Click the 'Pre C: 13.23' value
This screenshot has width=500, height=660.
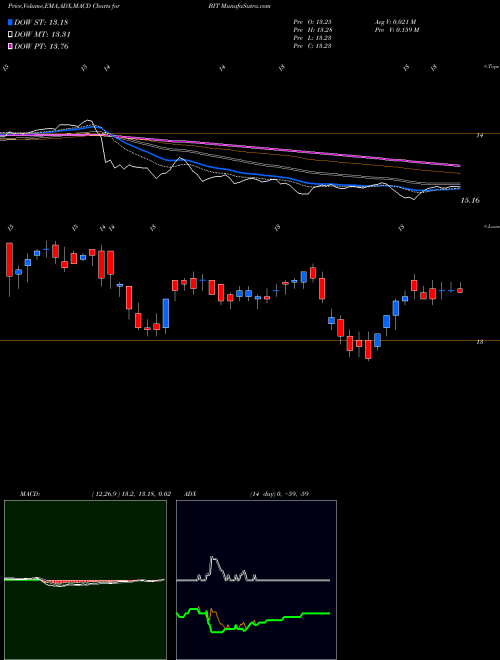312,46
